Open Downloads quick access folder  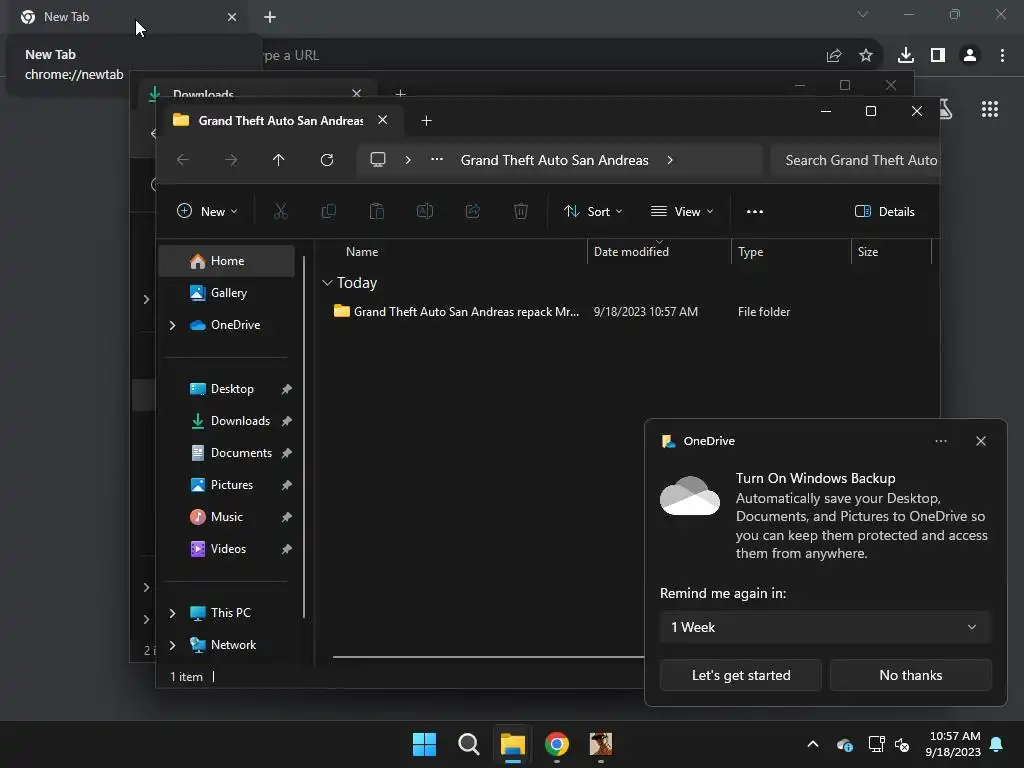pyautogui.click(x=227, y=421)
